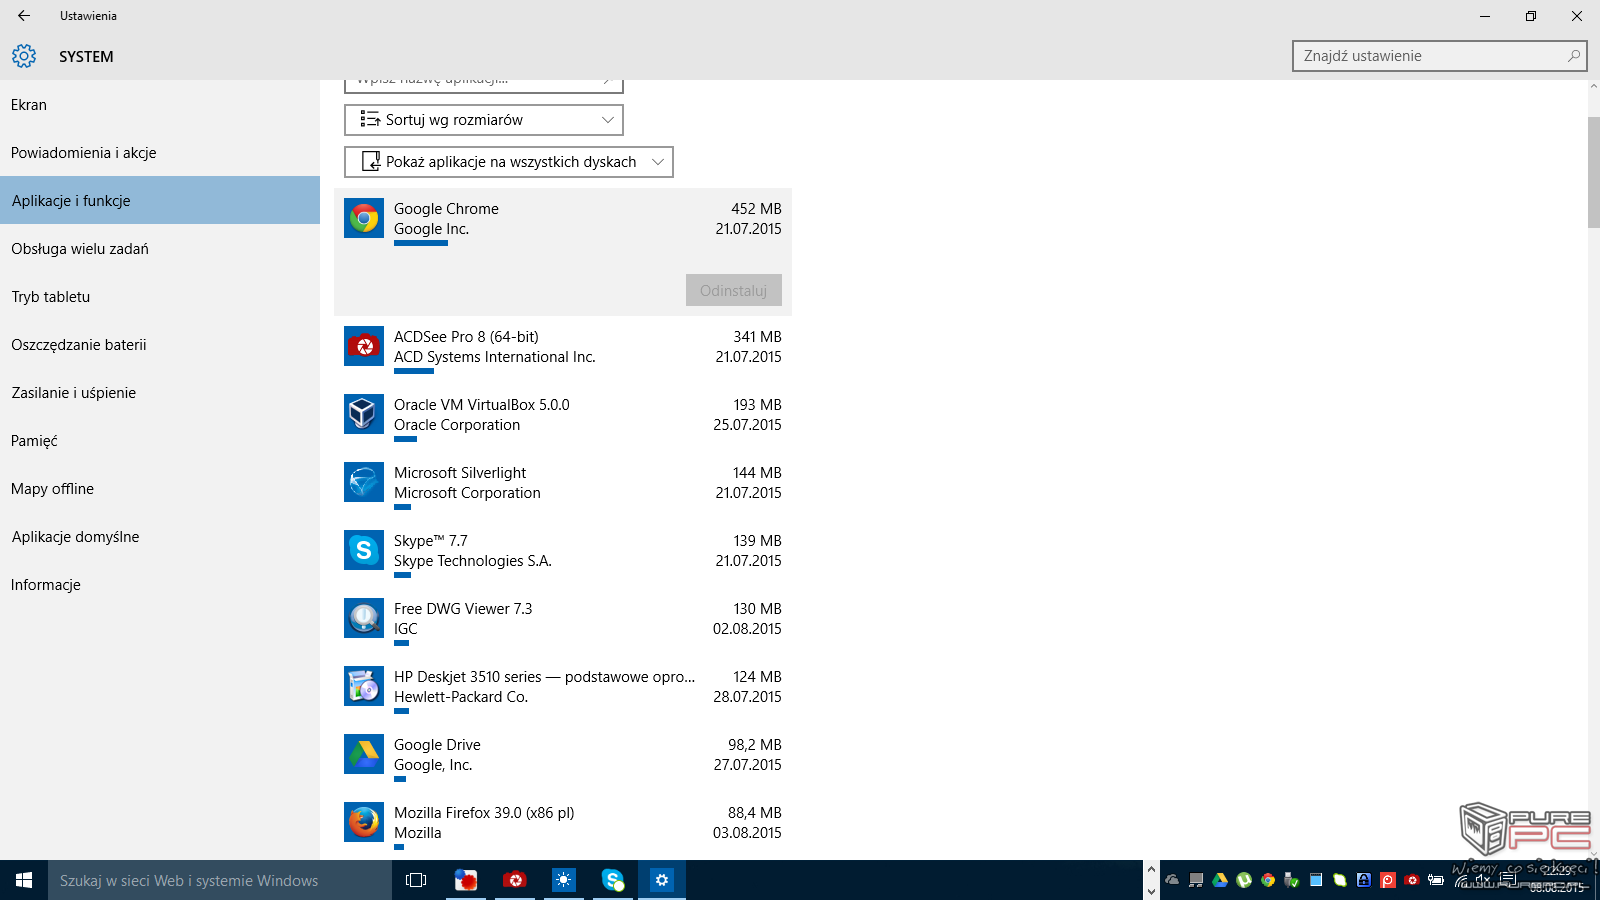Click the red P tray icon

point(1388,880)
